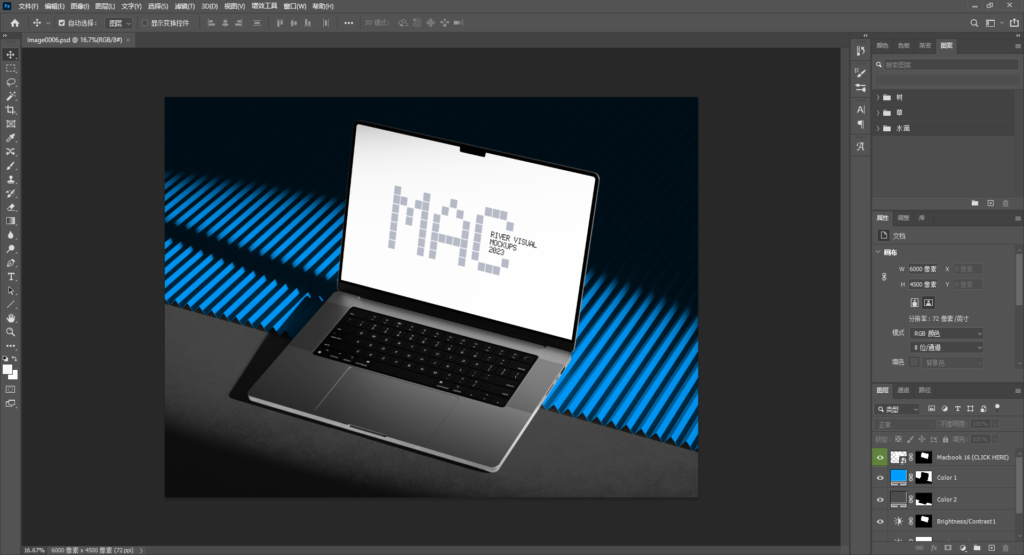Open the 图像(I) menu

[x=80, y=6]
